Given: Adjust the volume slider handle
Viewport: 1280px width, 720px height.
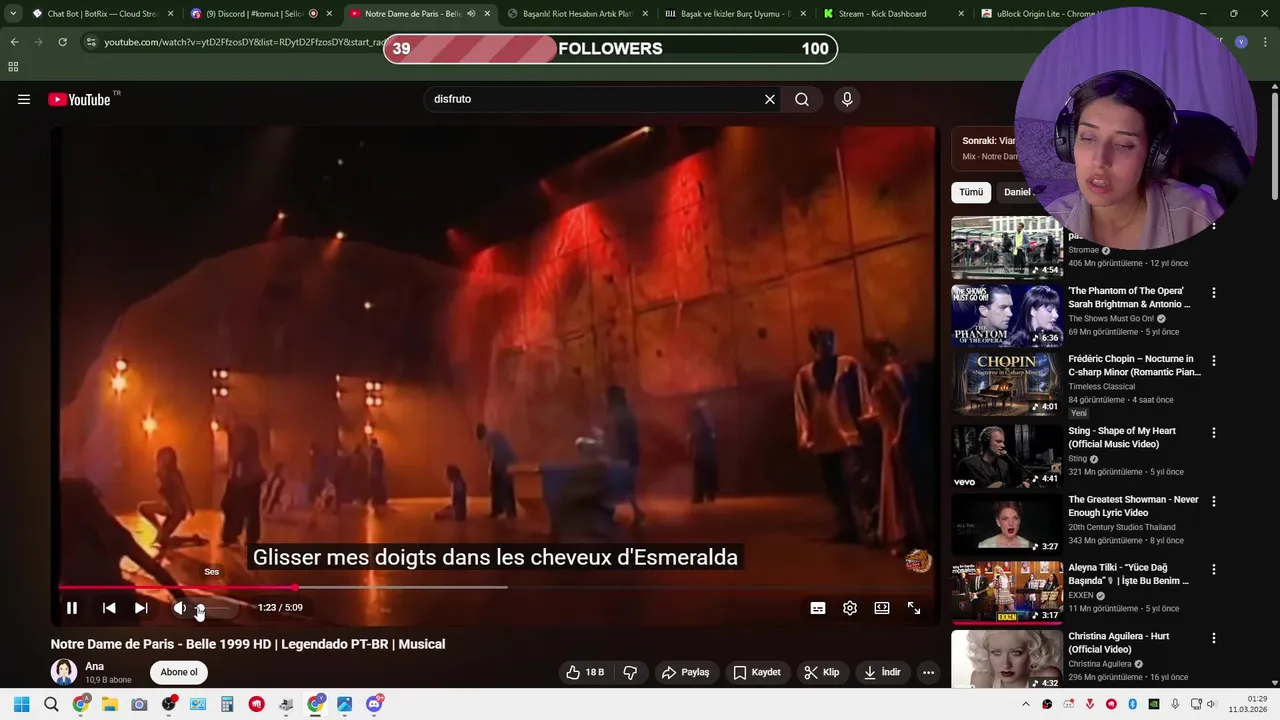Looking at the screenshot, I should [x=200, y=608].
